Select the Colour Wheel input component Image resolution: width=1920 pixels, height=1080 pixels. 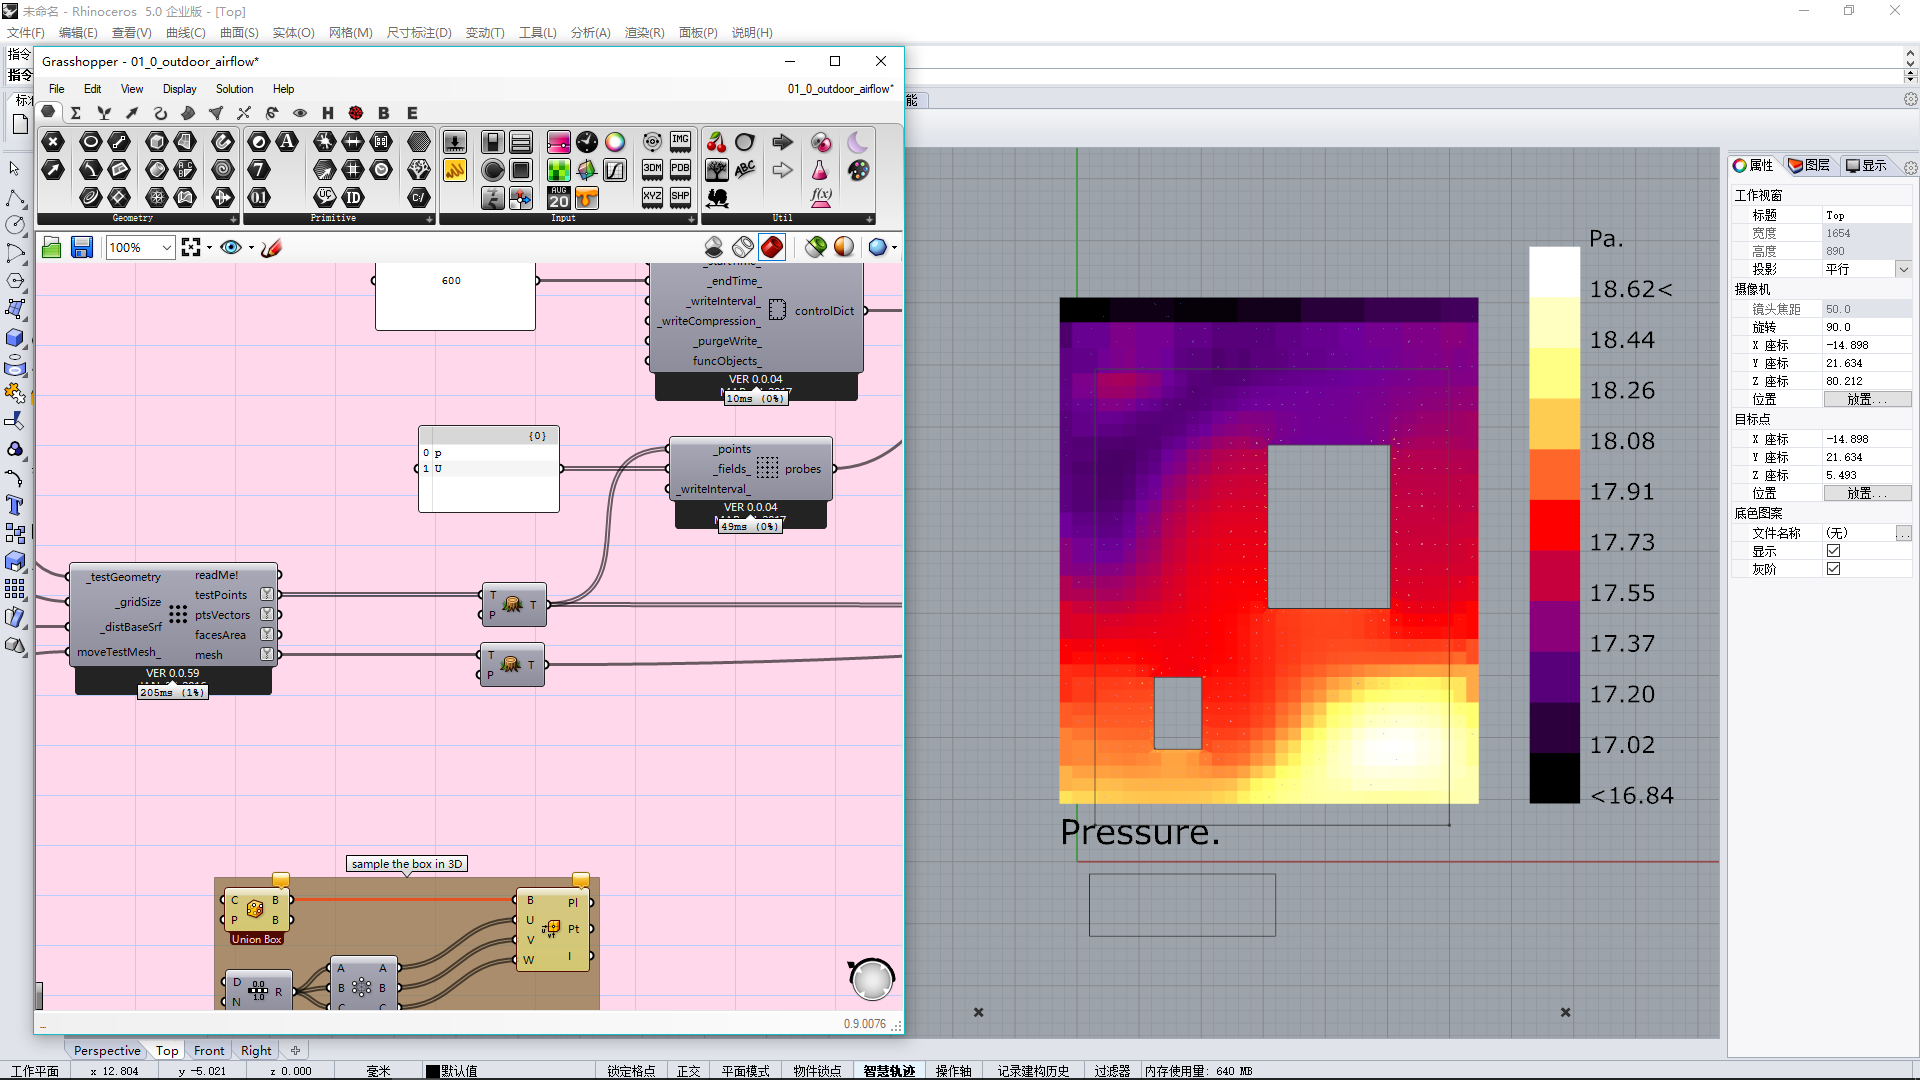coord(615,142)
